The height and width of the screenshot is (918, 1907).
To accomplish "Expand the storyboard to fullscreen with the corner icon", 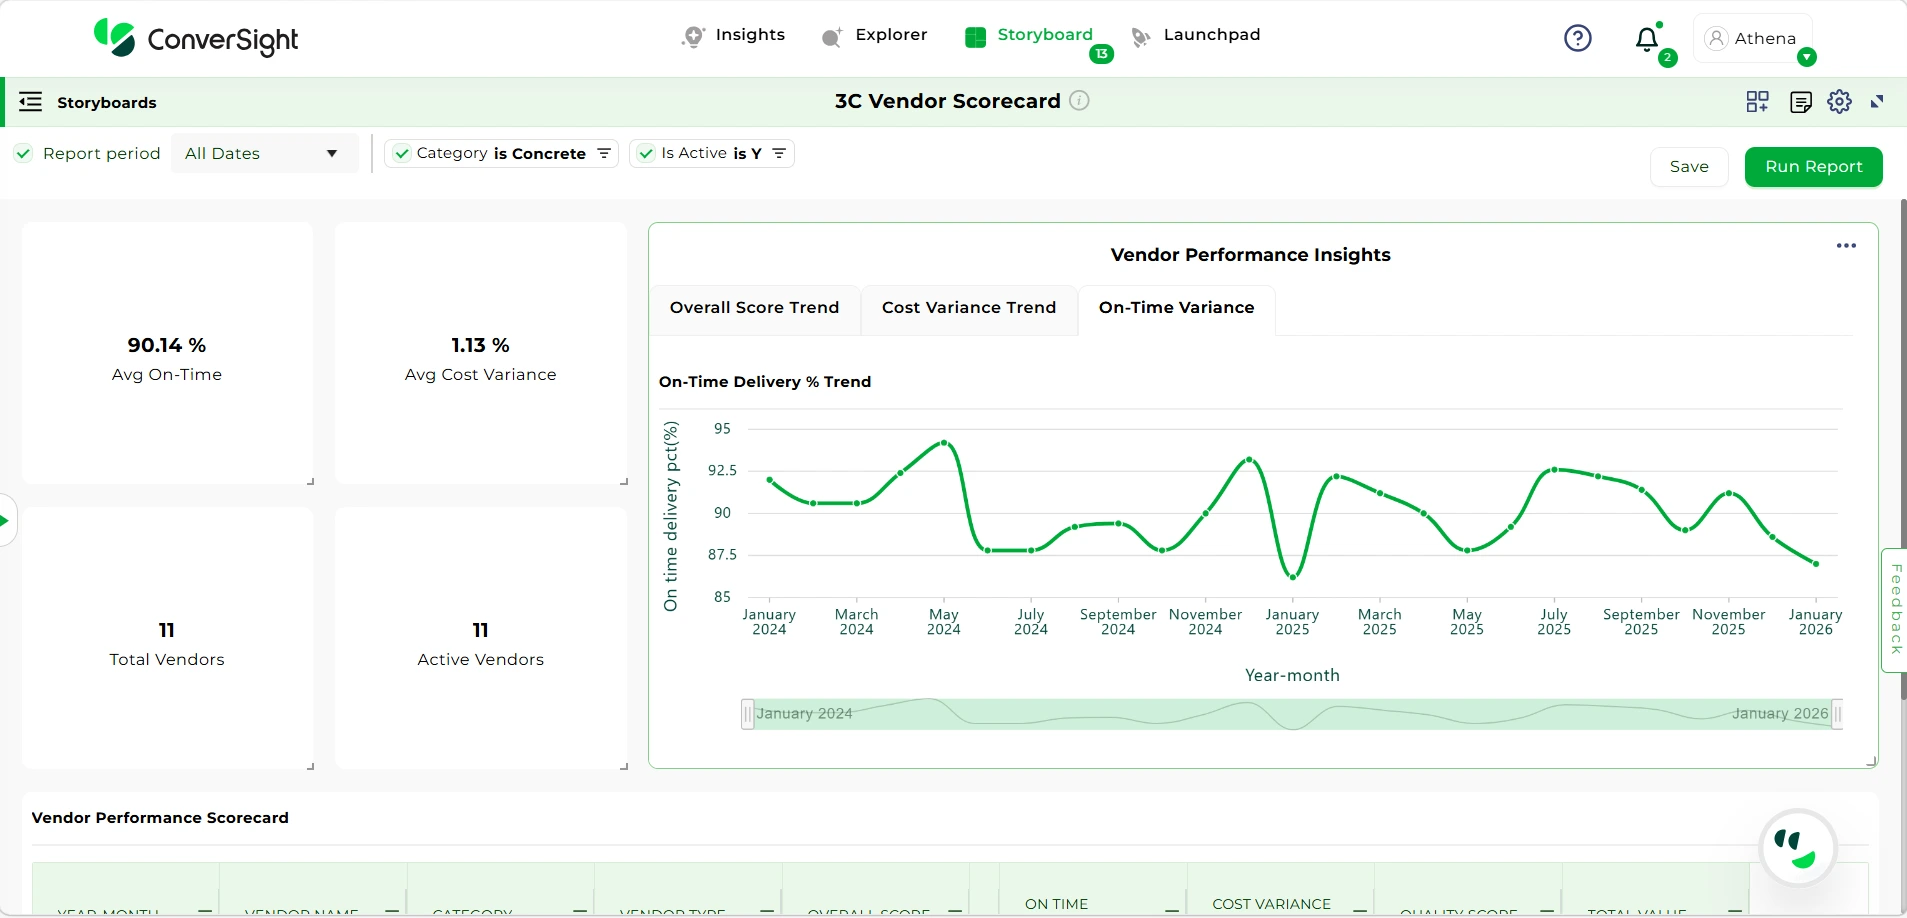I will click(1879, 101).
